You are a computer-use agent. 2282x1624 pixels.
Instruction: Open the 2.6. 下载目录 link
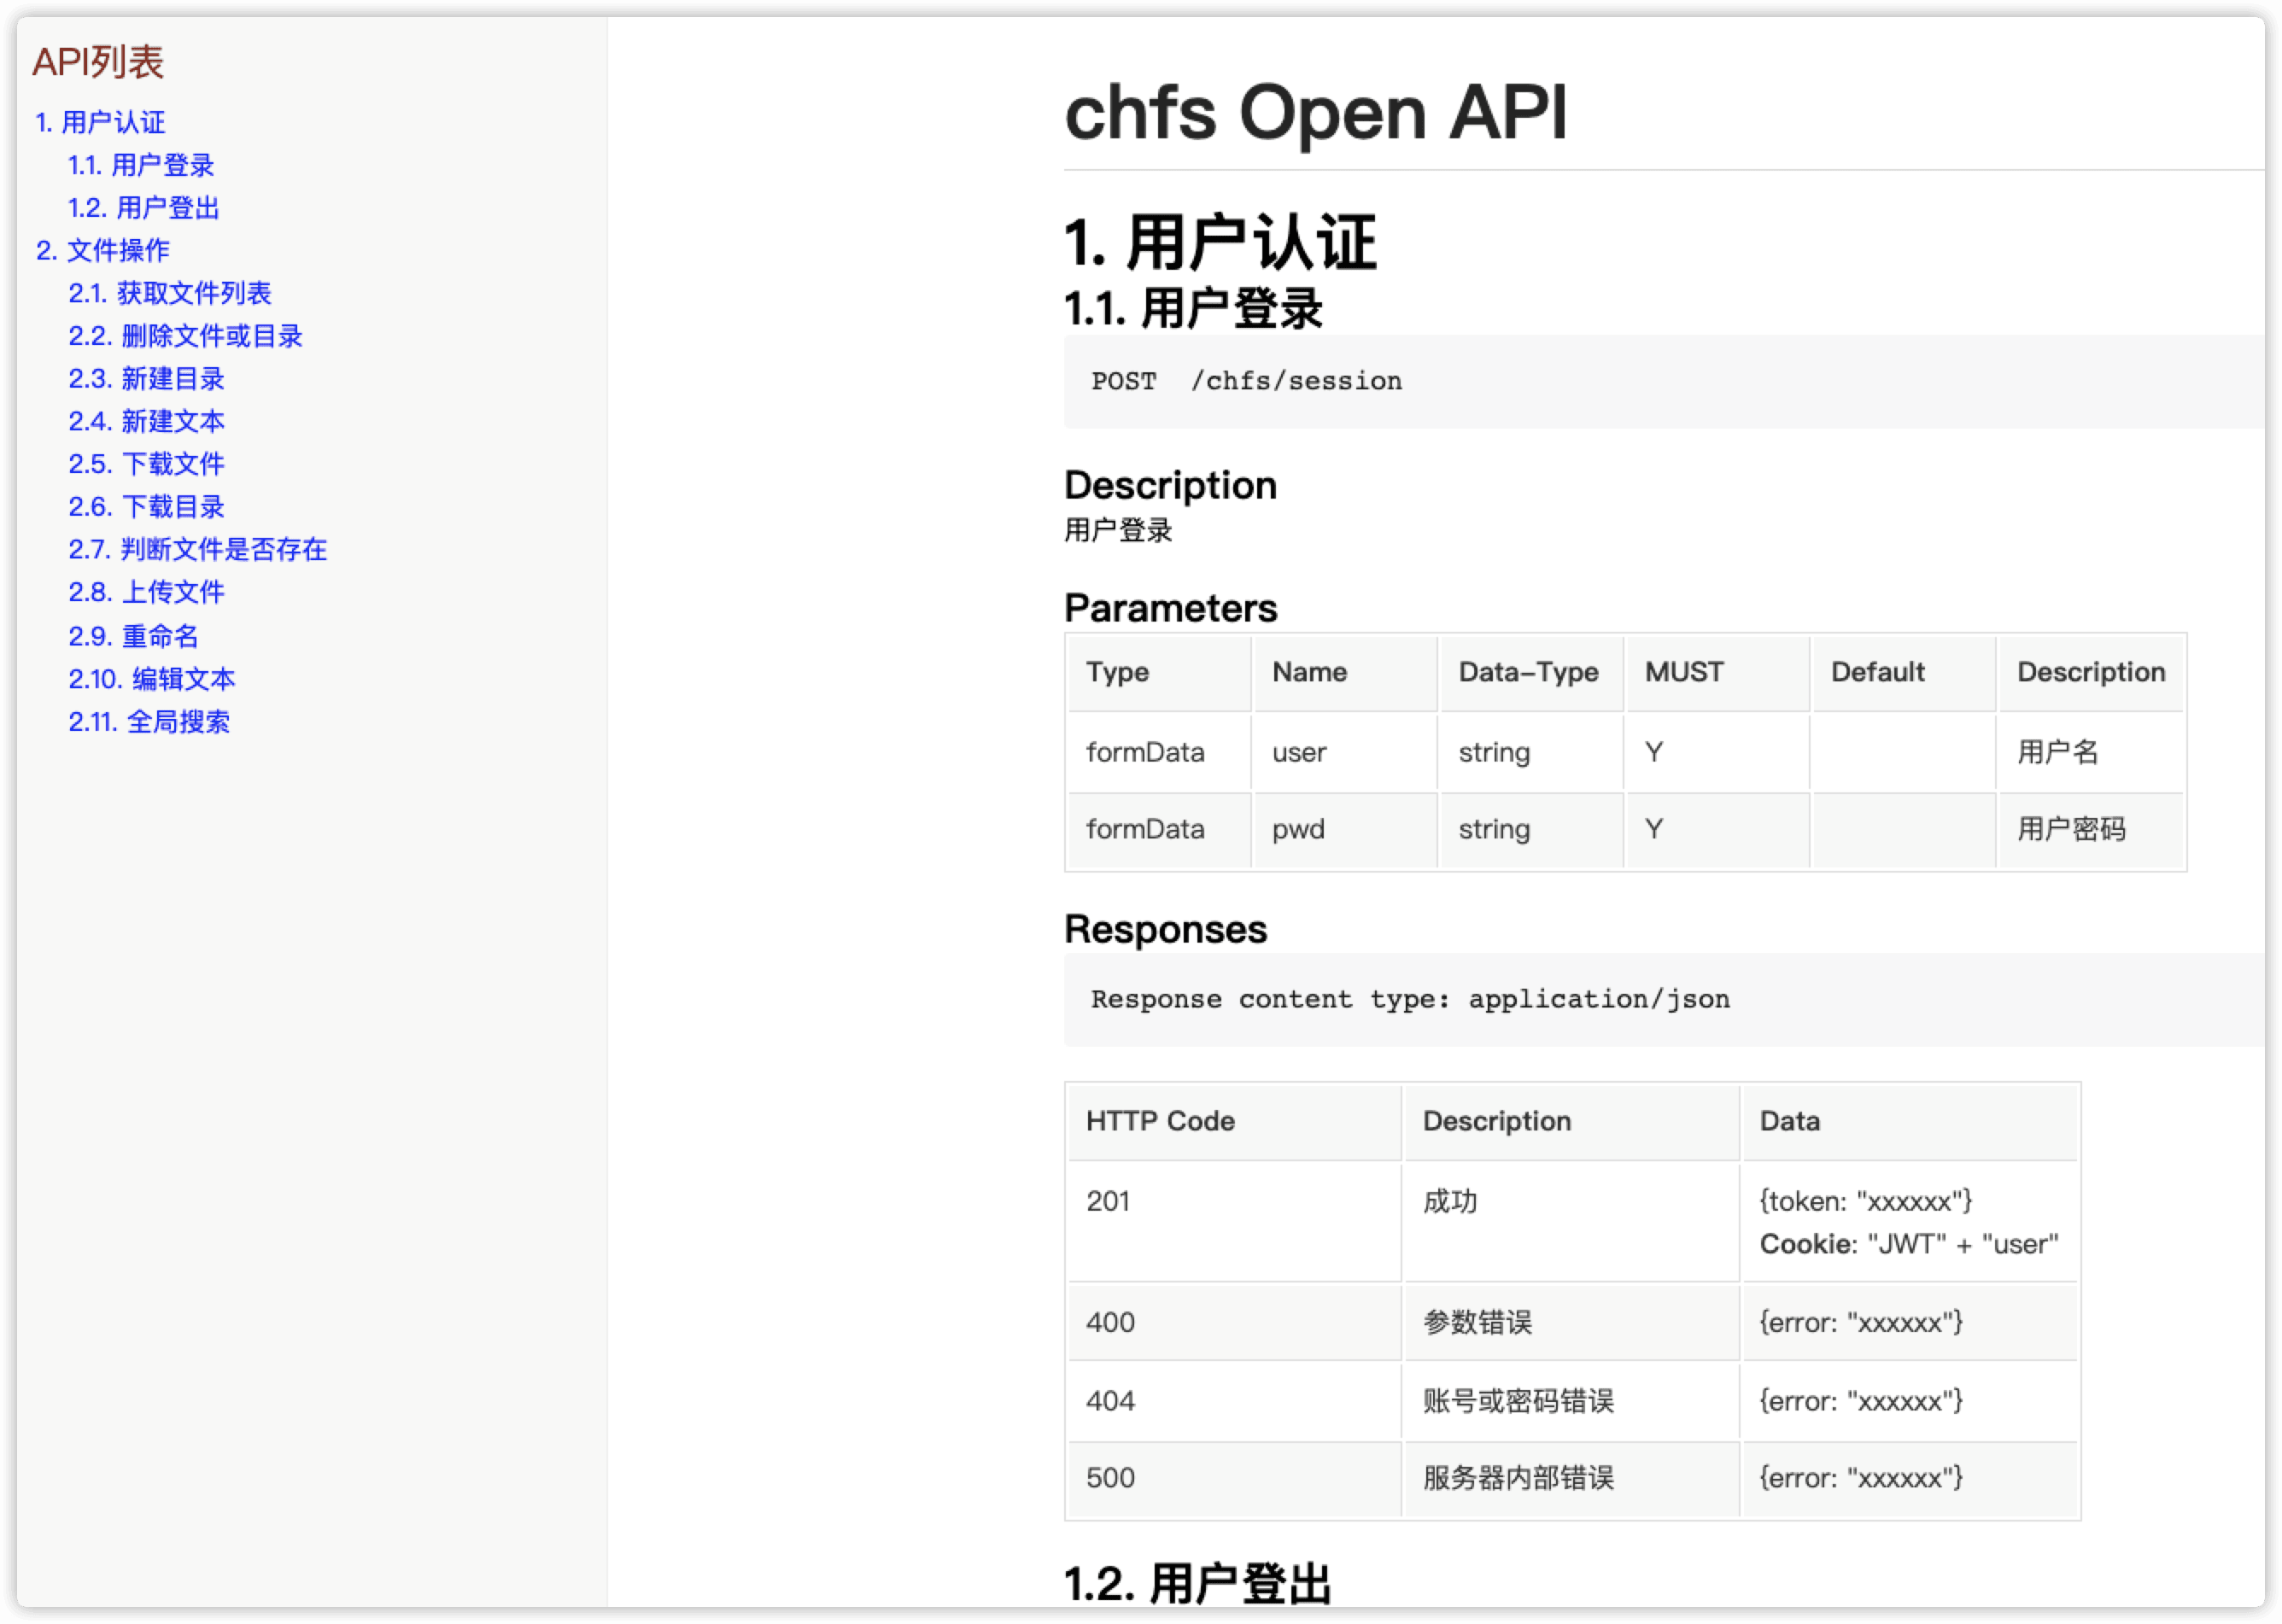coord(146,507)
